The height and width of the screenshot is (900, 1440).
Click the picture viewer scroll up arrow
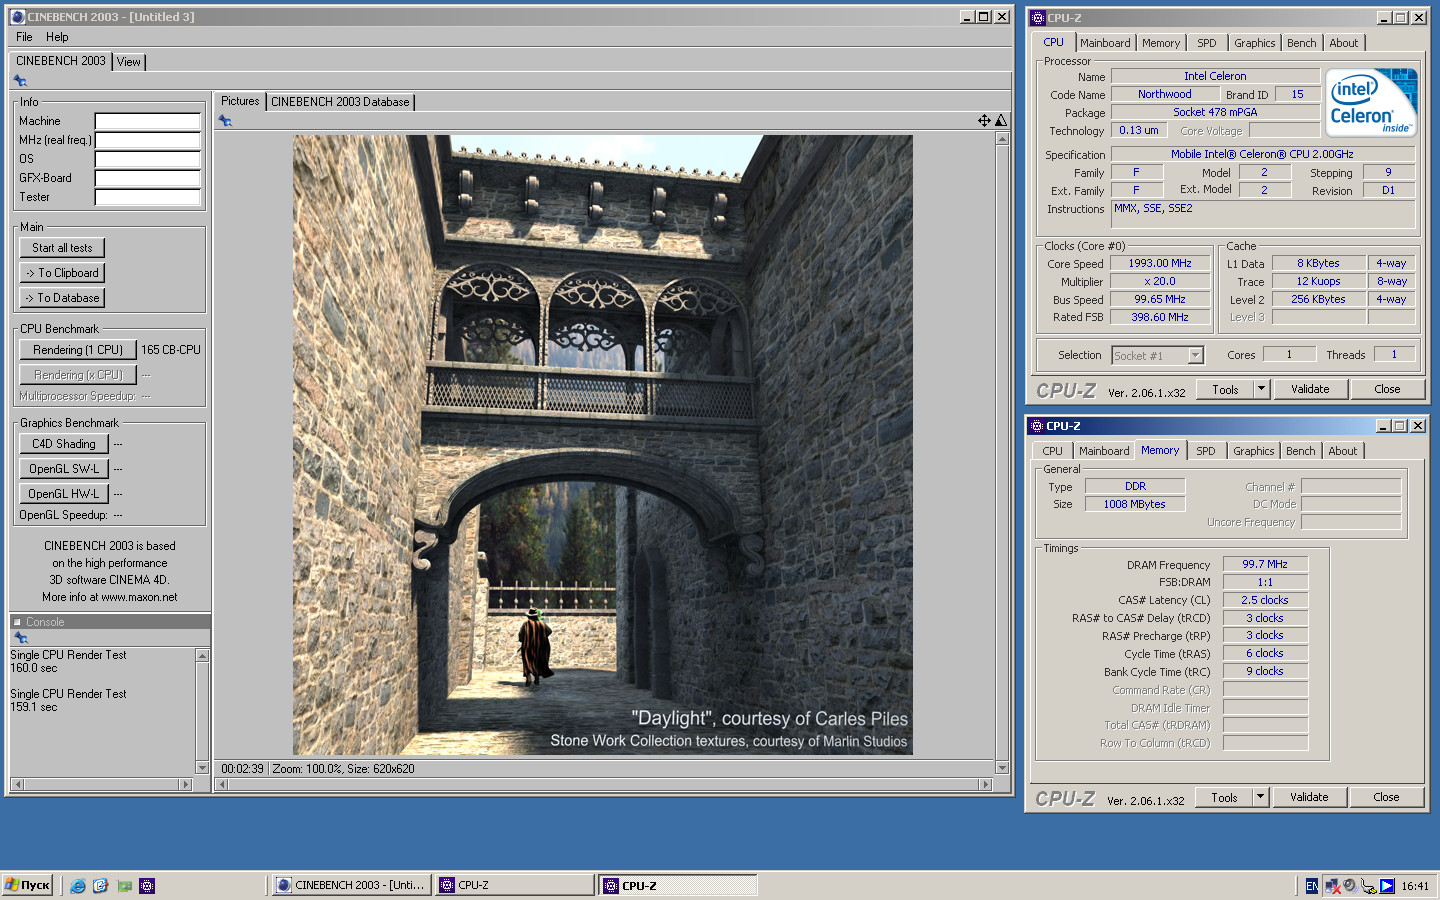click(1002, 139)
